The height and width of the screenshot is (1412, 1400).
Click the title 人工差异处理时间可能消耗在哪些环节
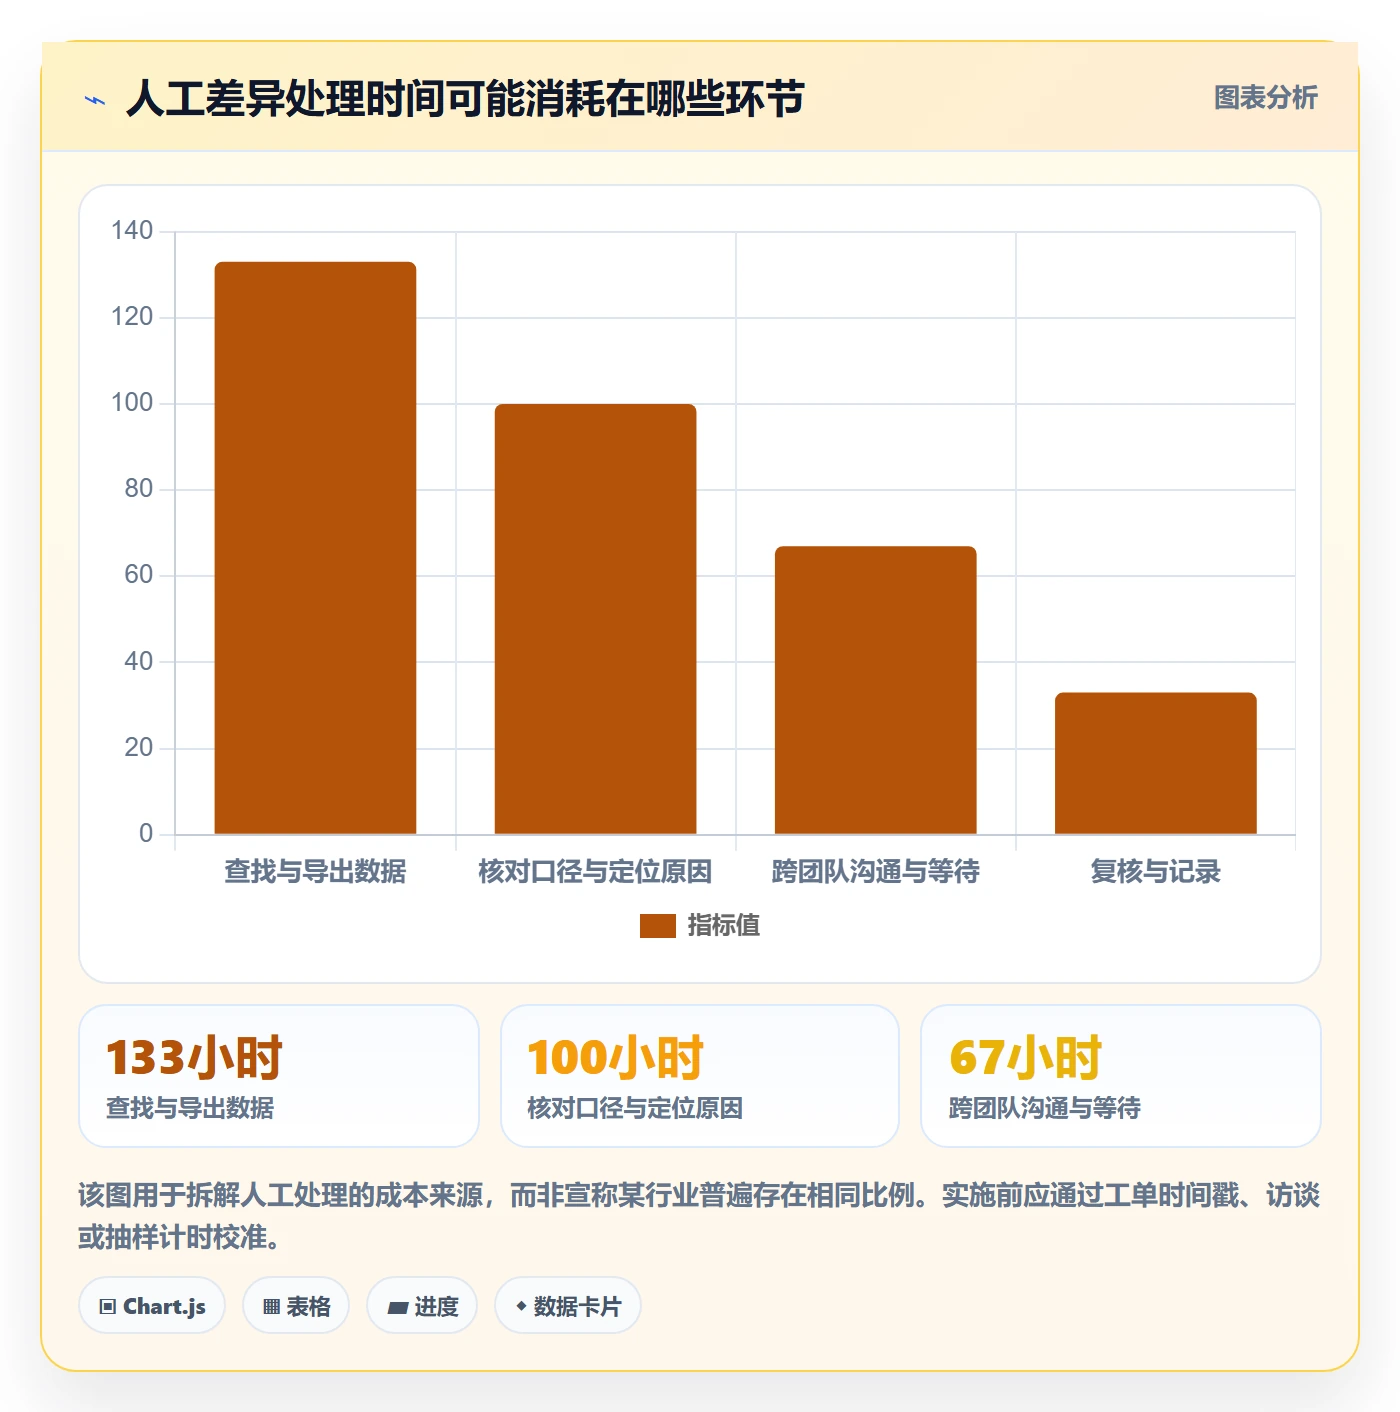click(465, 99)
